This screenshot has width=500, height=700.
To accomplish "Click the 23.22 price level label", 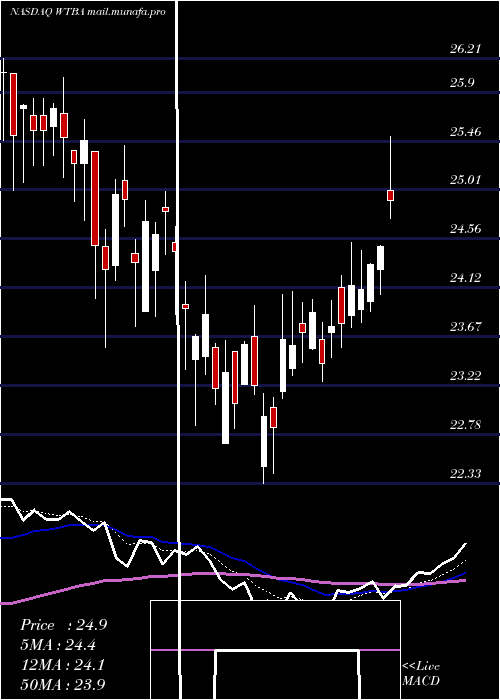I will pos(465,375).
